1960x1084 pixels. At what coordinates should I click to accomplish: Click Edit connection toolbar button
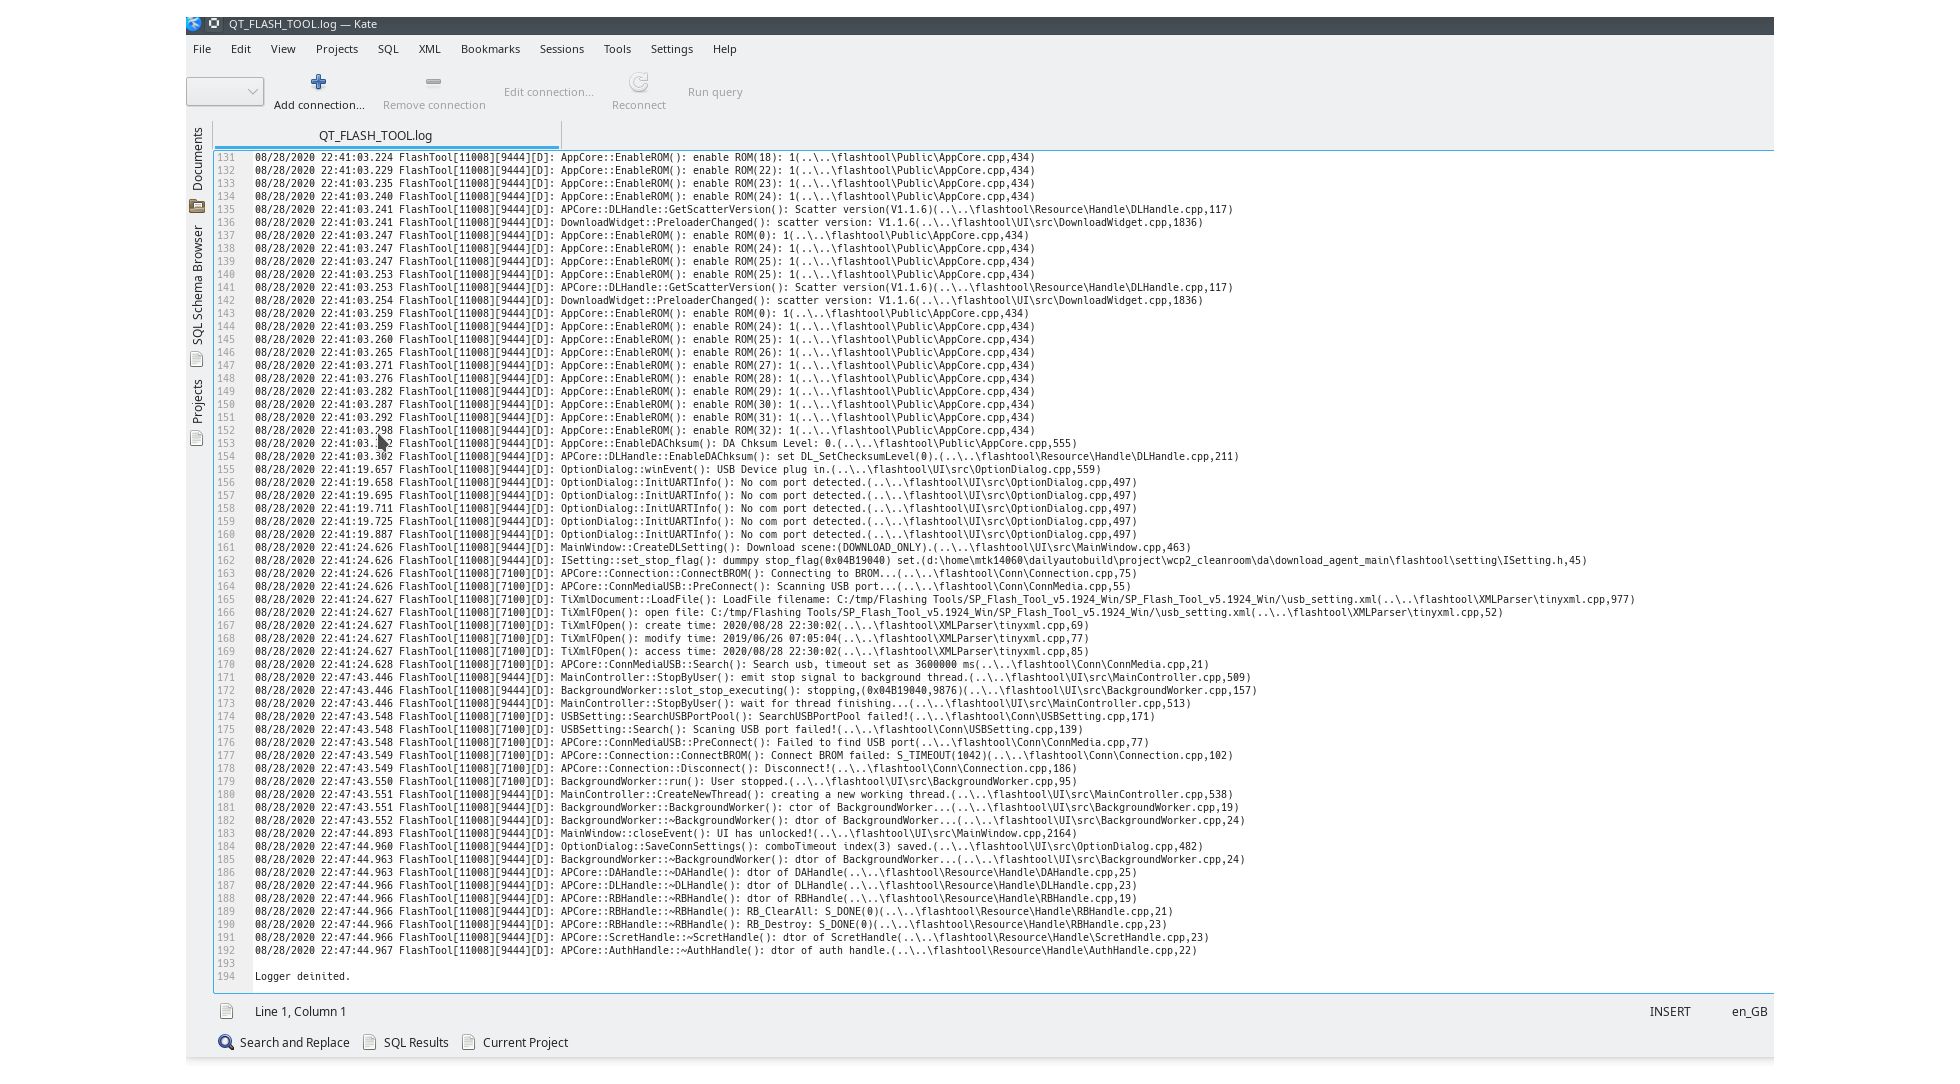click(x=549, y=92)
